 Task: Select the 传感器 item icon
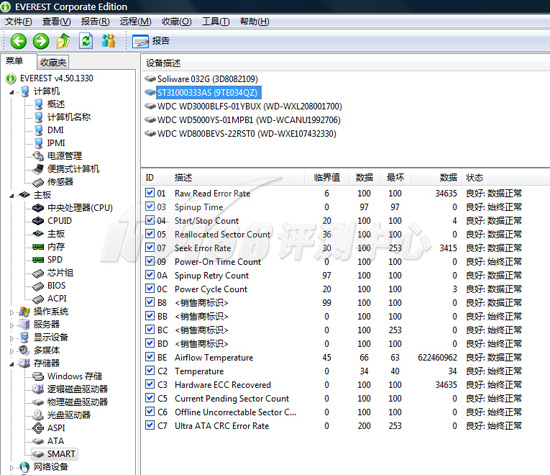tap(38, 182)
